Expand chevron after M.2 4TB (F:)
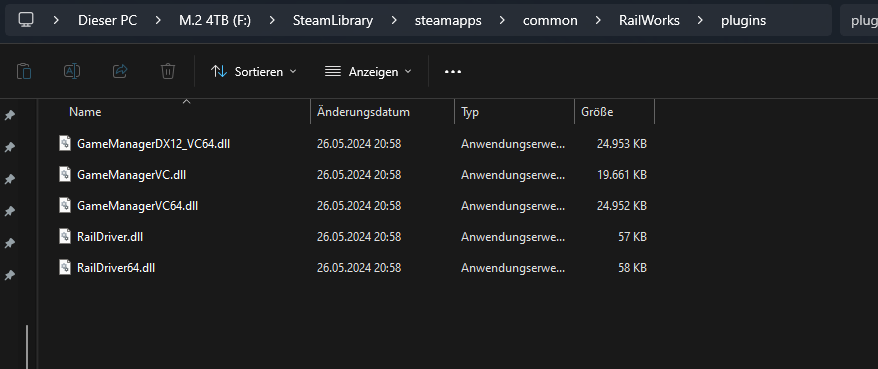878x369 pixels. click(x=272, y=21)
